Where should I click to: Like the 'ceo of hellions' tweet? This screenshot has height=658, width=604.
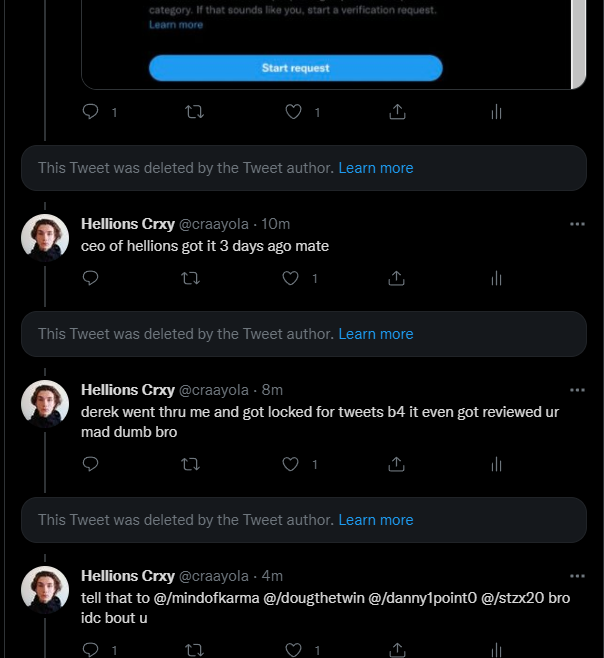click(x=293, y=278)
